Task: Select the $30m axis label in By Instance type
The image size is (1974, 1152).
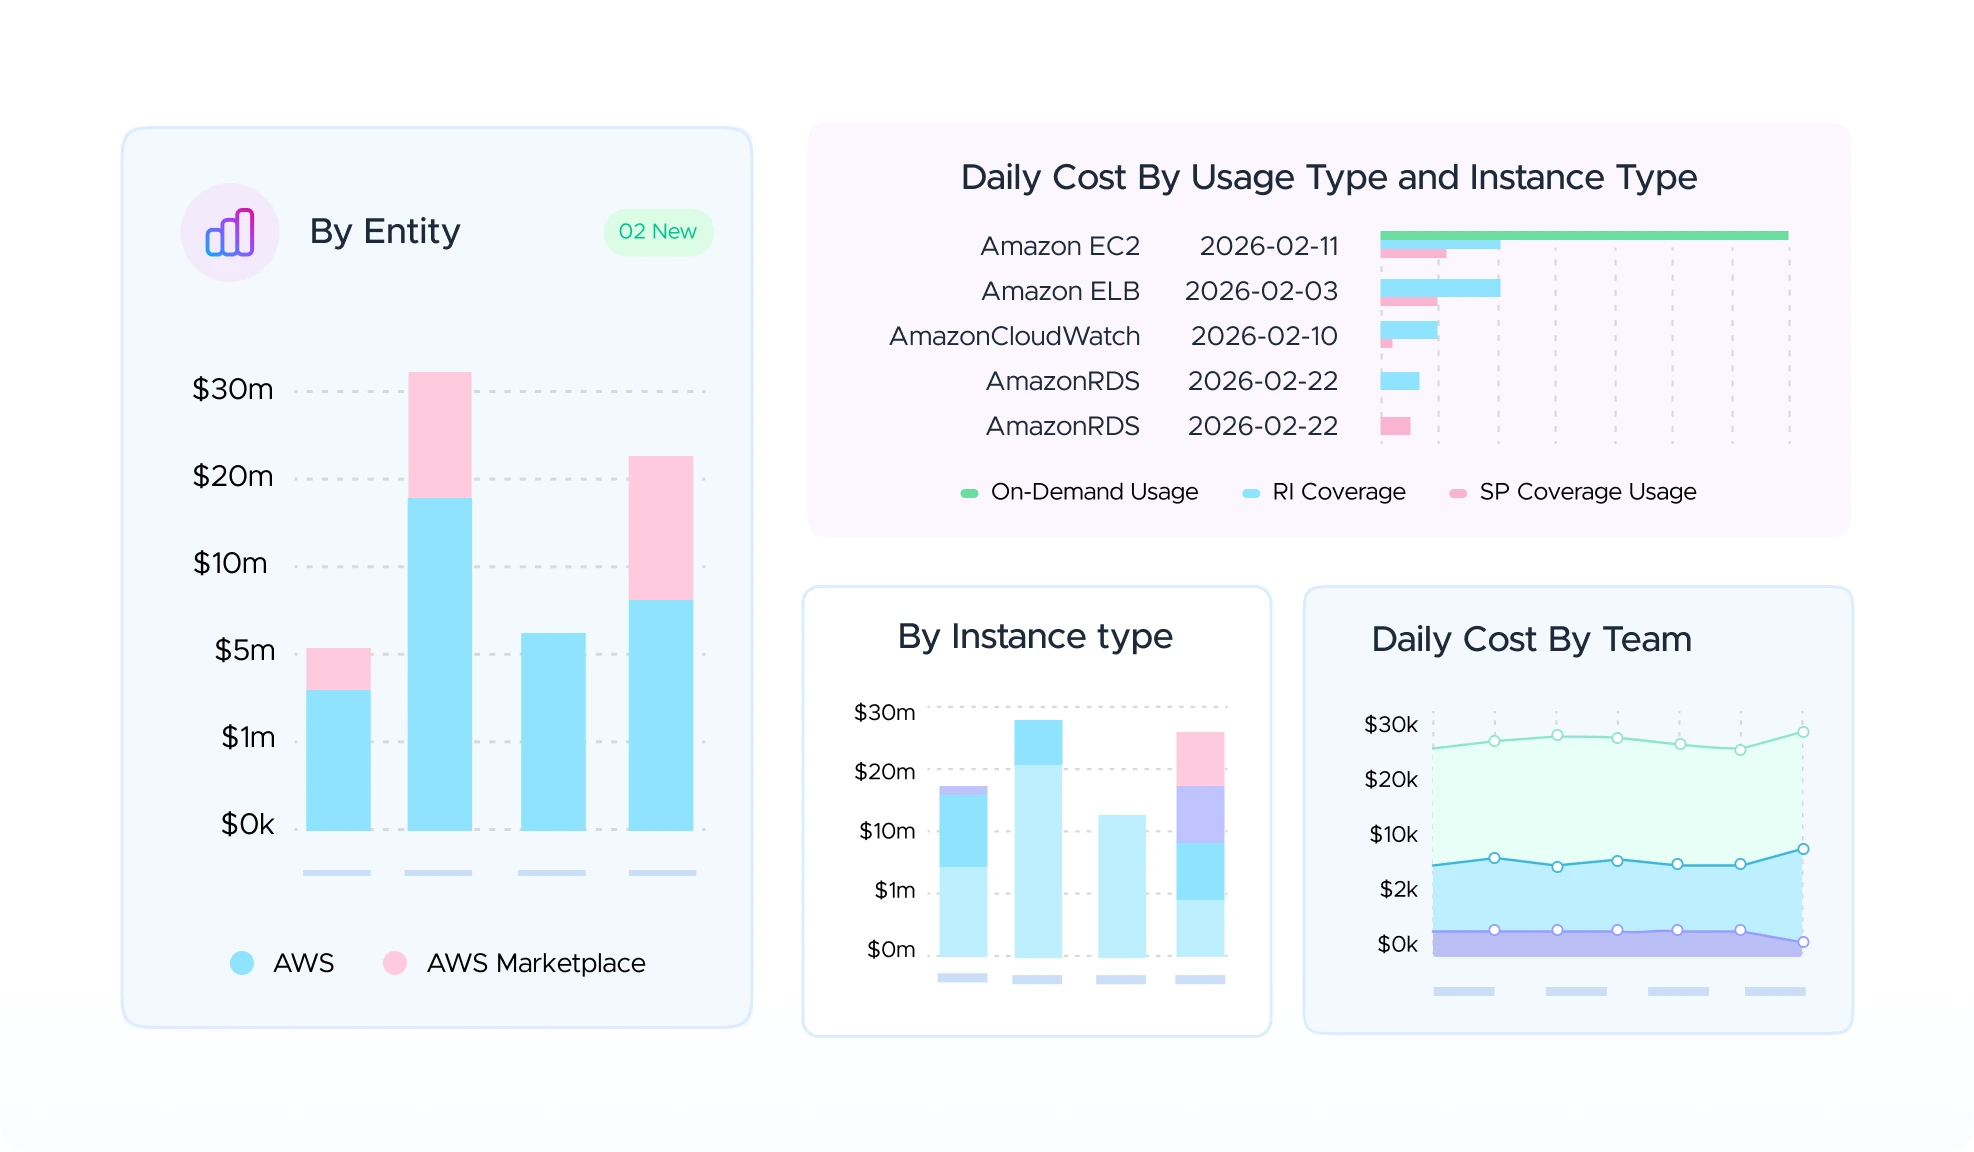Action: (885, 713)
